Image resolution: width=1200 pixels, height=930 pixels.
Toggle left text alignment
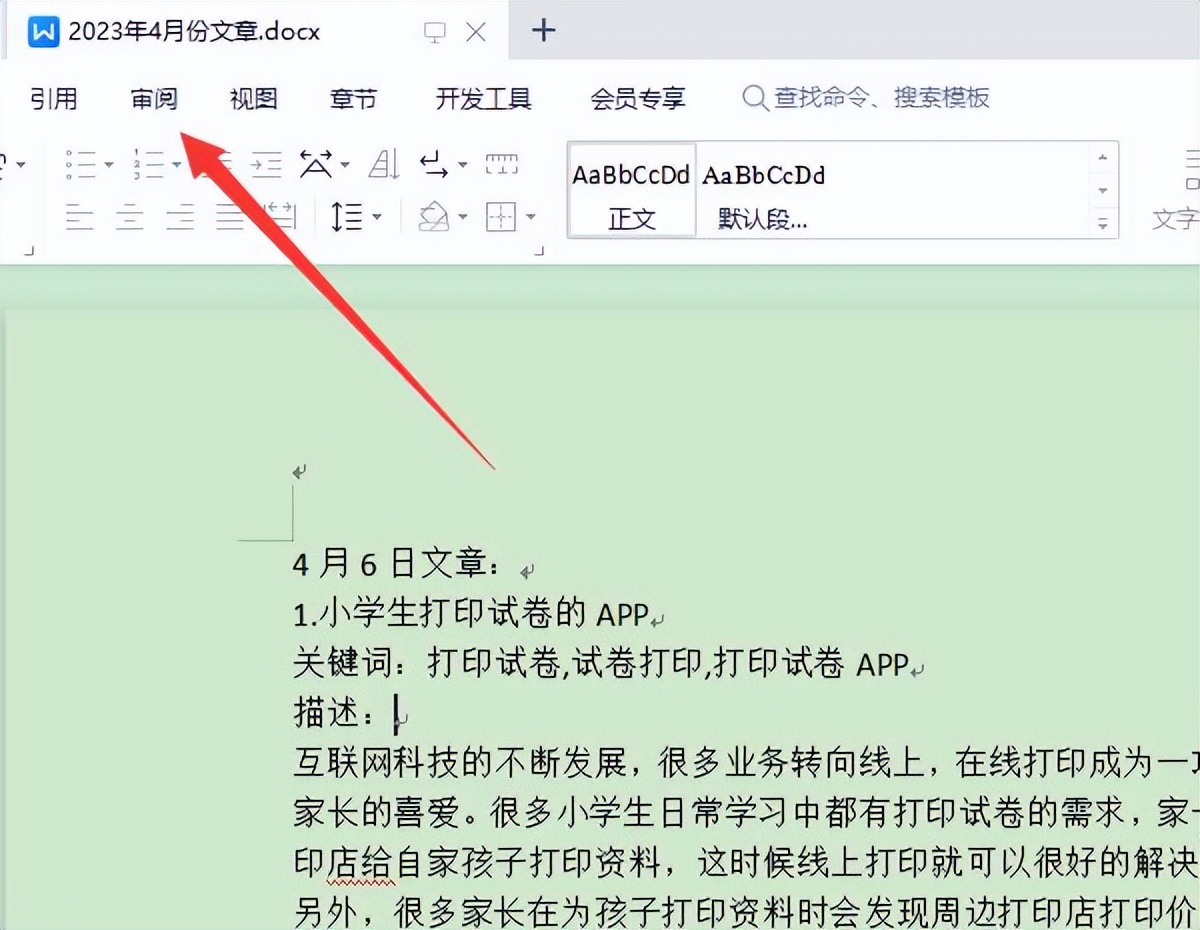[78, 216]
